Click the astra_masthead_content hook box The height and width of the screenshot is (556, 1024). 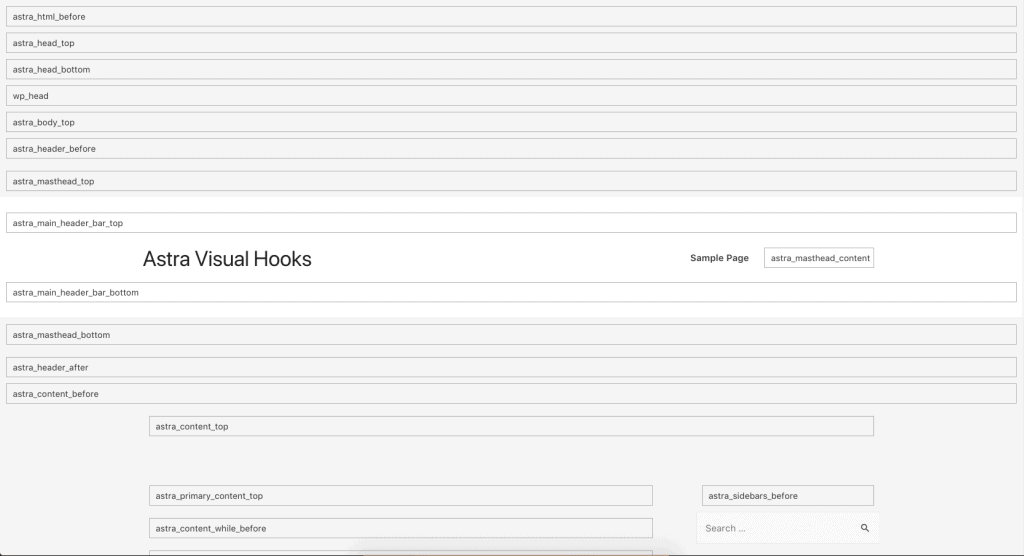[x=819, y=258]
